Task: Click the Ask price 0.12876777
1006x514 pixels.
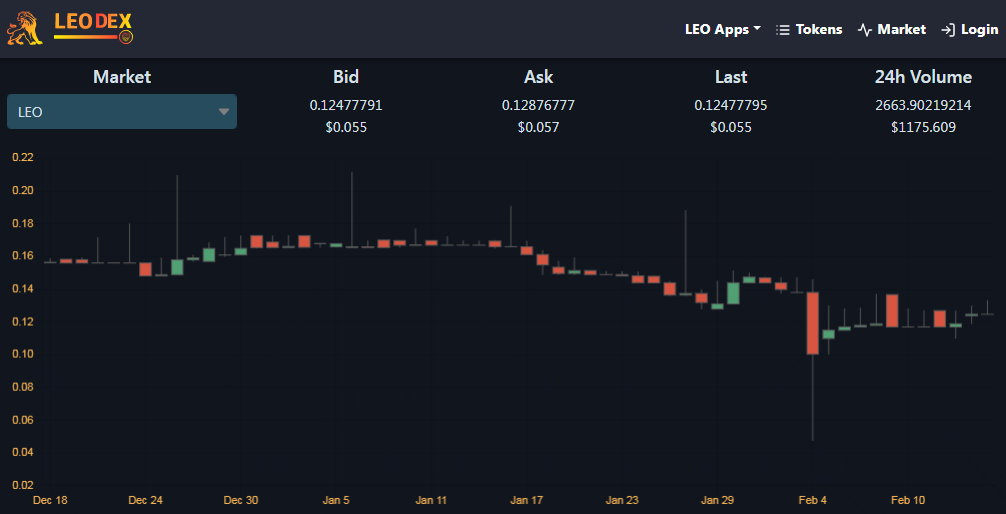Action: pos(538,105)
